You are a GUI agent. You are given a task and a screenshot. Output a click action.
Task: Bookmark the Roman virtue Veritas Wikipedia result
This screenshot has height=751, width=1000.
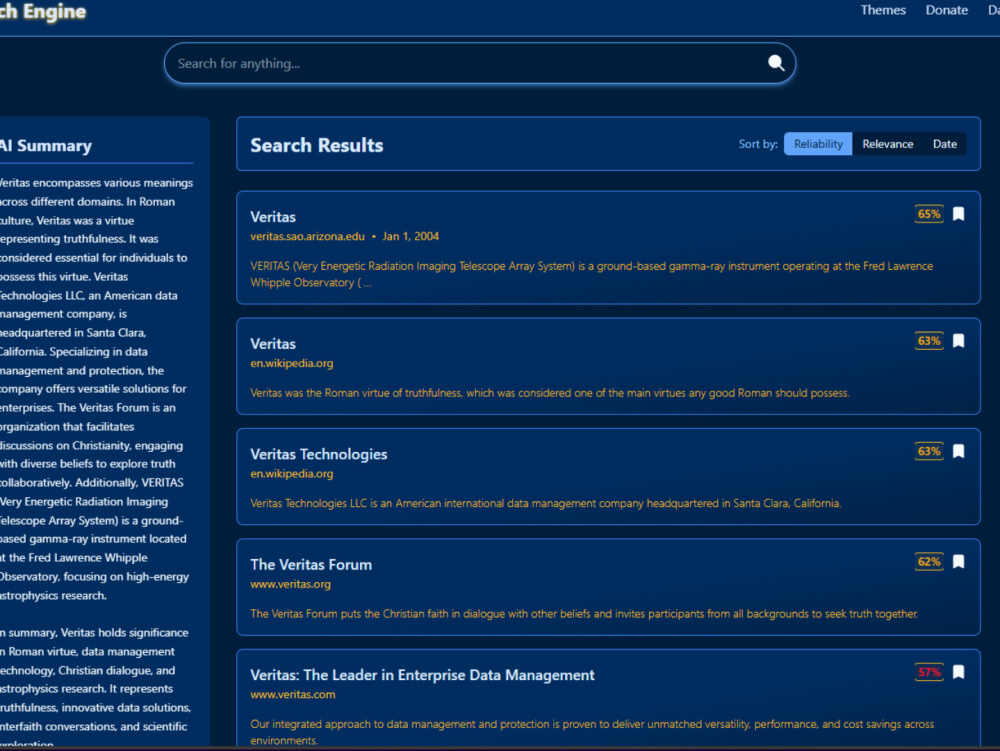point(958,341)
